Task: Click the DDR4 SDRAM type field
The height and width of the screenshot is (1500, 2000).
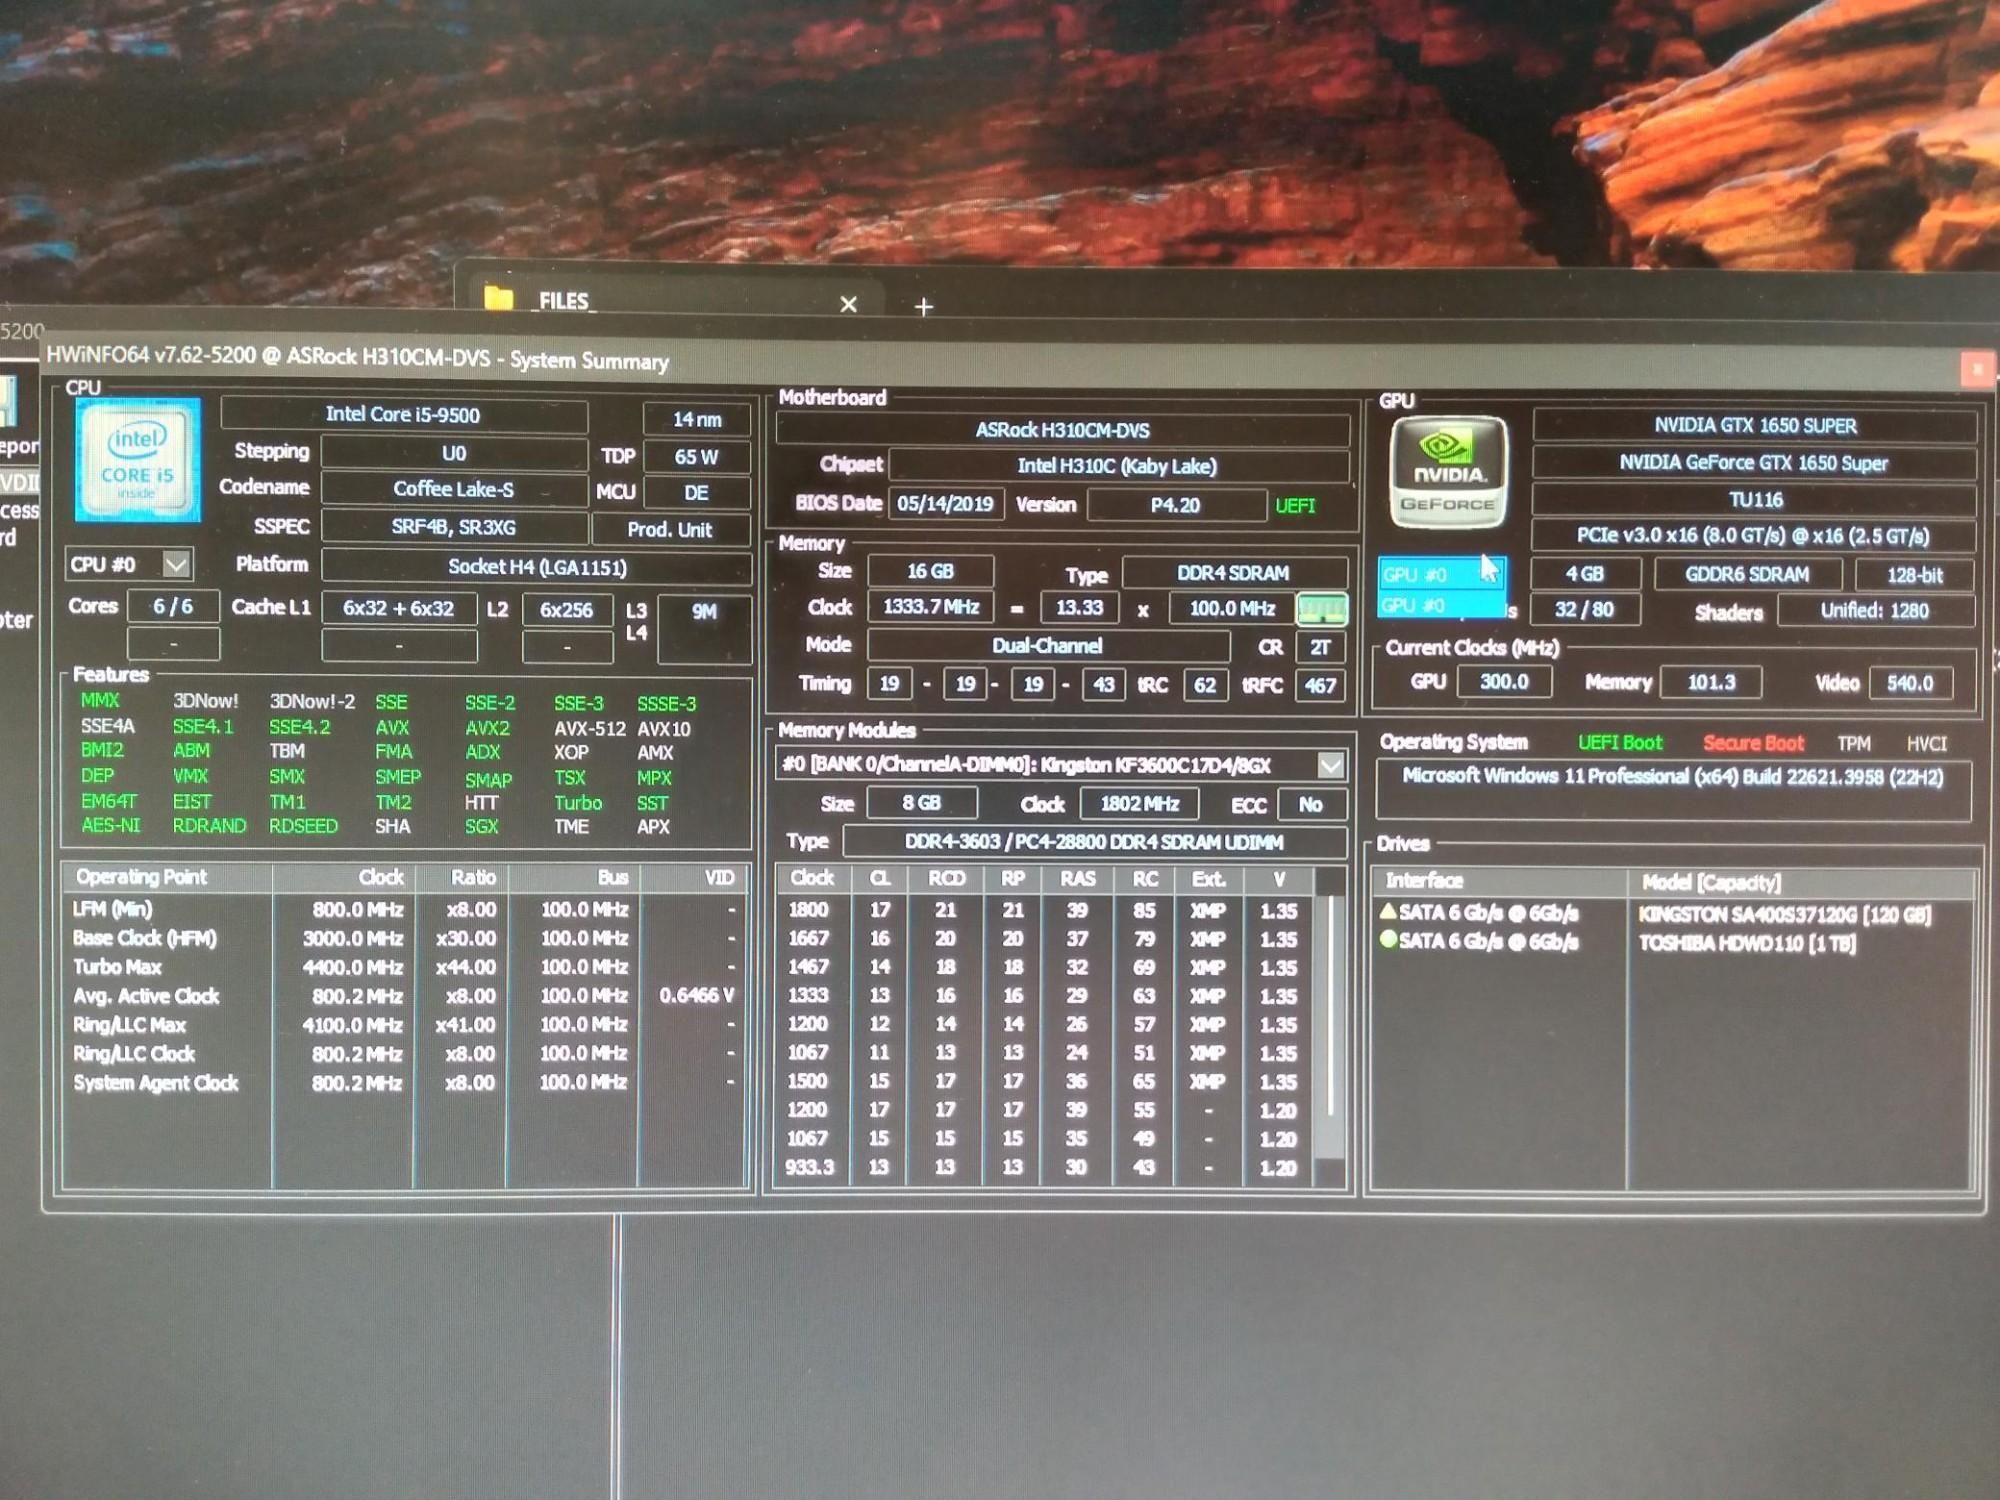Action: (x=1233, y=573)
